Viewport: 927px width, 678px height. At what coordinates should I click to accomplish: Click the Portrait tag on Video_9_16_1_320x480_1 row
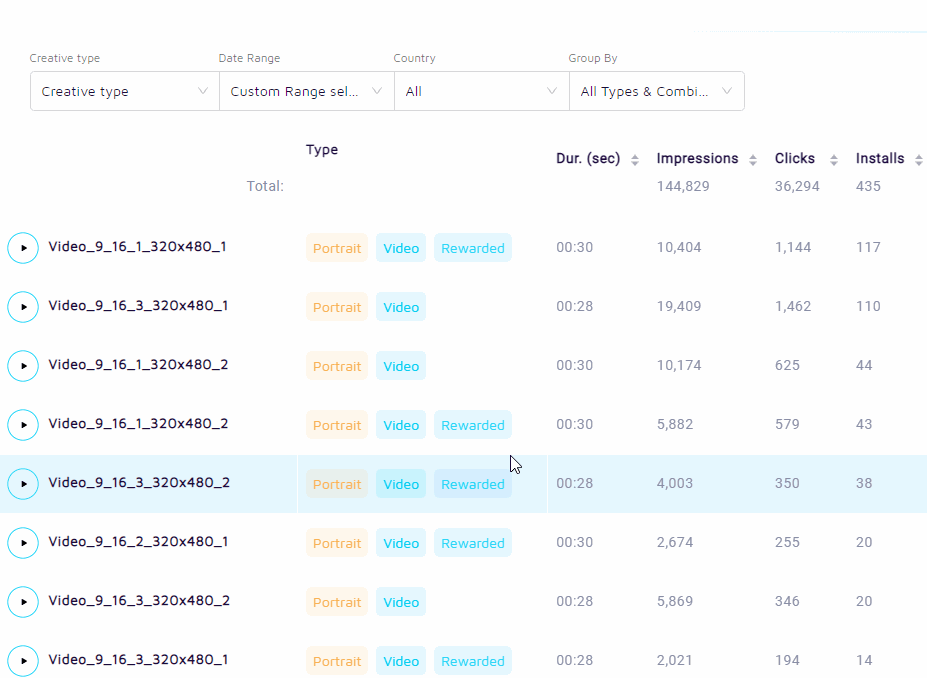pyautogui.click(x=337, y=248)
